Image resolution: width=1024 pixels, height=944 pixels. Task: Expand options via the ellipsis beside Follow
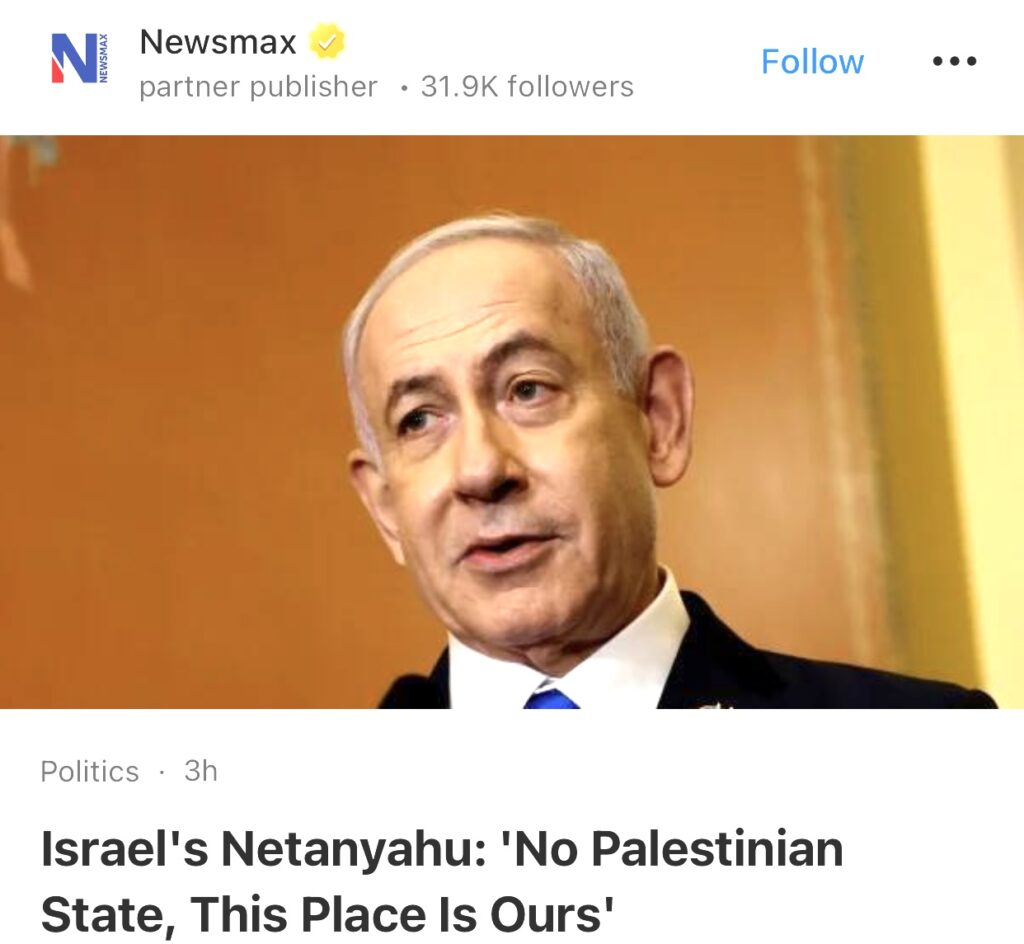(954, 61)
